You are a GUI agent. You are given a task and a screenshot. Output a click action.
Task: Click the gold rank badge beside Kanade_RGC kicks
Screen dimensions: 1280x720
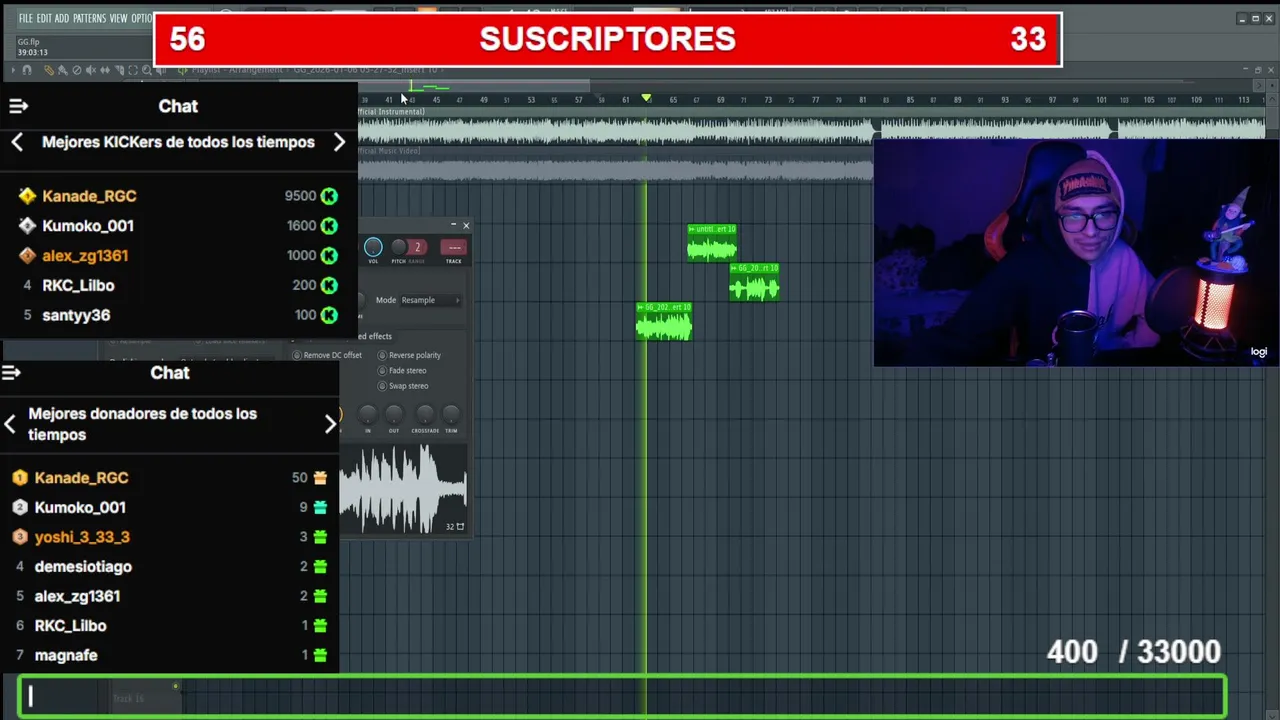[27, 196]
